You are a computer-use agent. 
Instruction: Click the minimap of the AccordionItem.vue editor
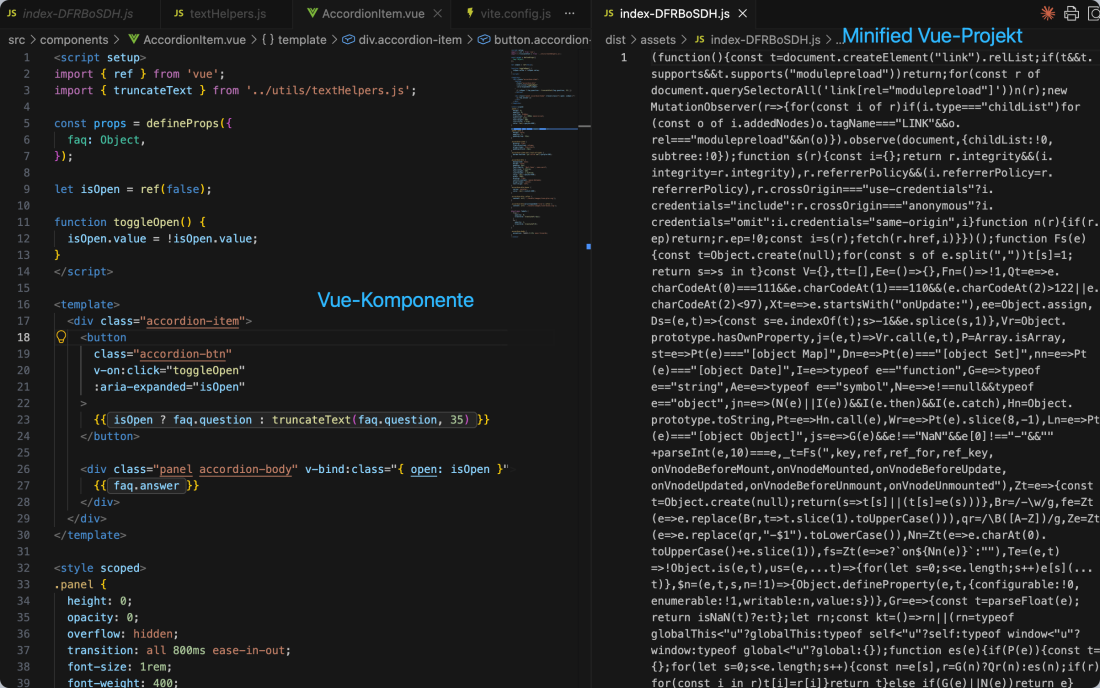point(544,144)
